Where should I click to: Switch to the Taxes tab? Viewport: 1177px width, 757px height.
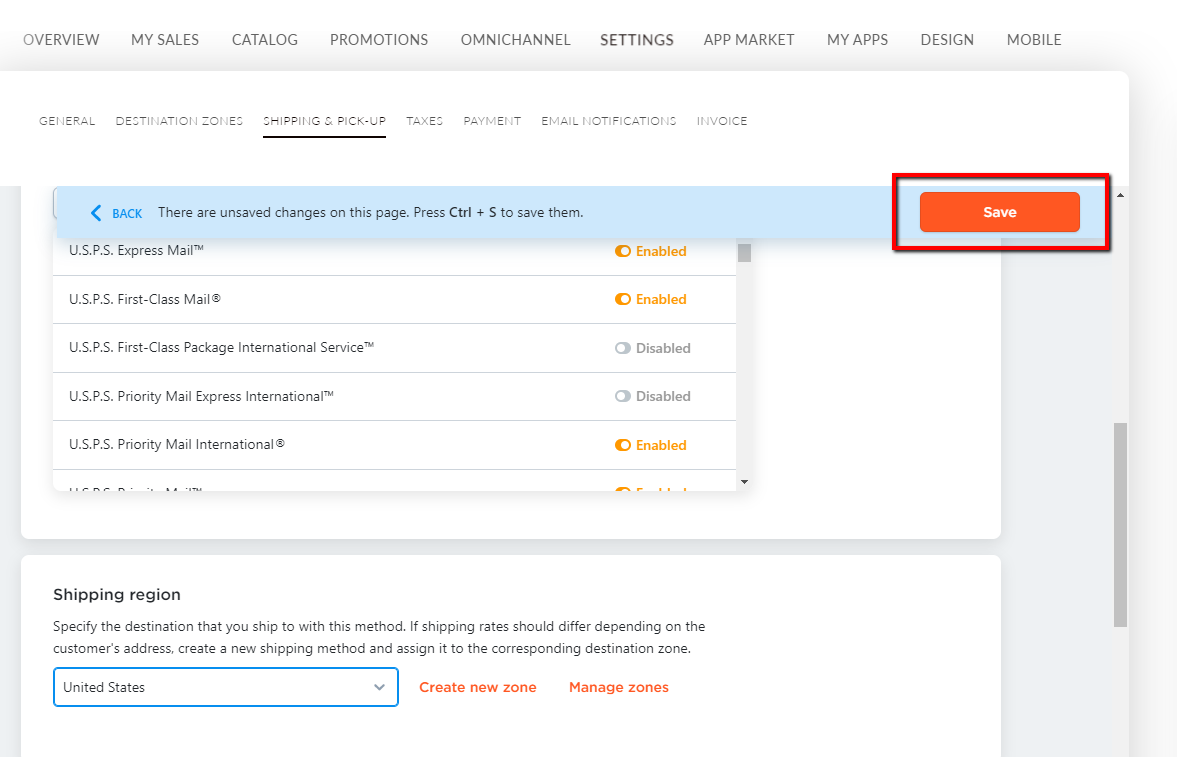[424, 121]
